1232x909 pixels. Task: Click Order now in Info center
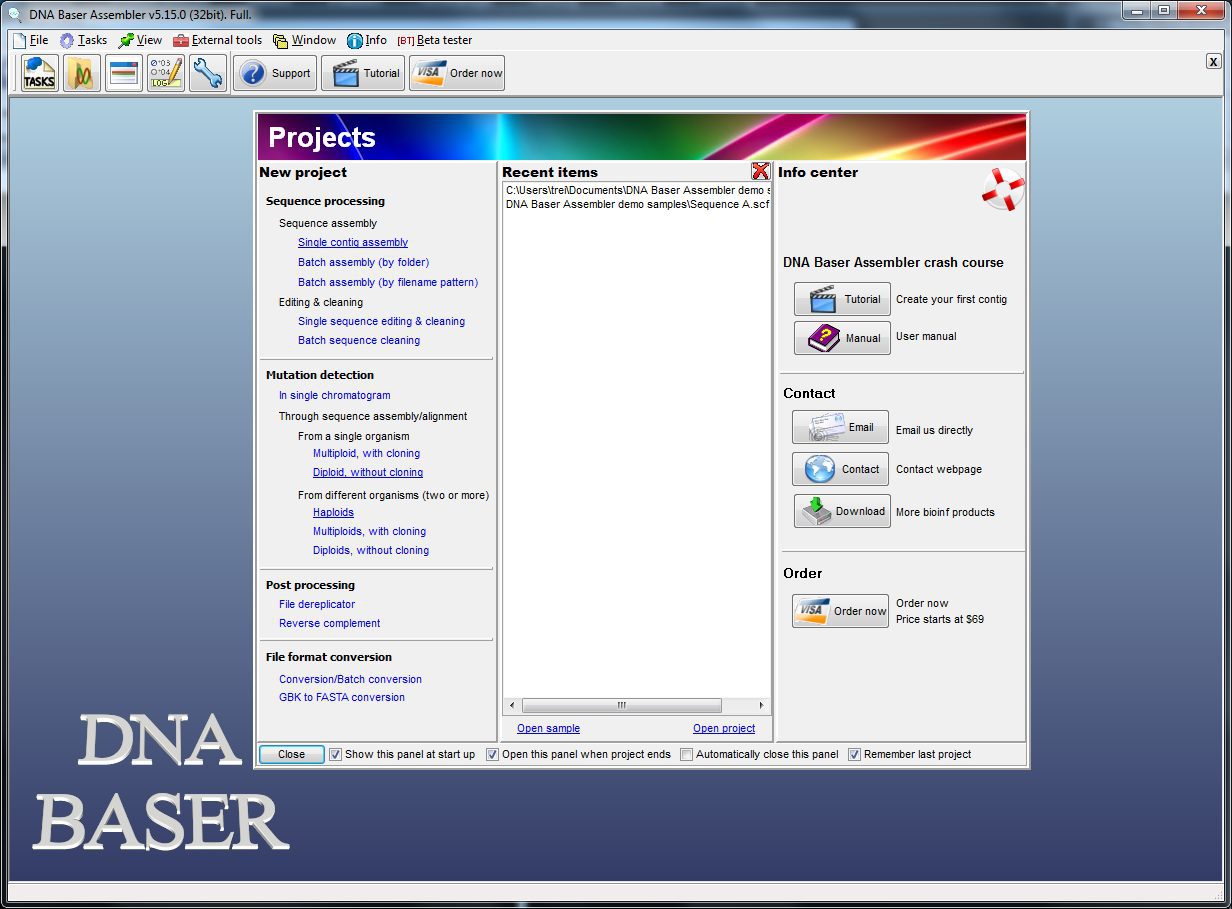[840, 611]
